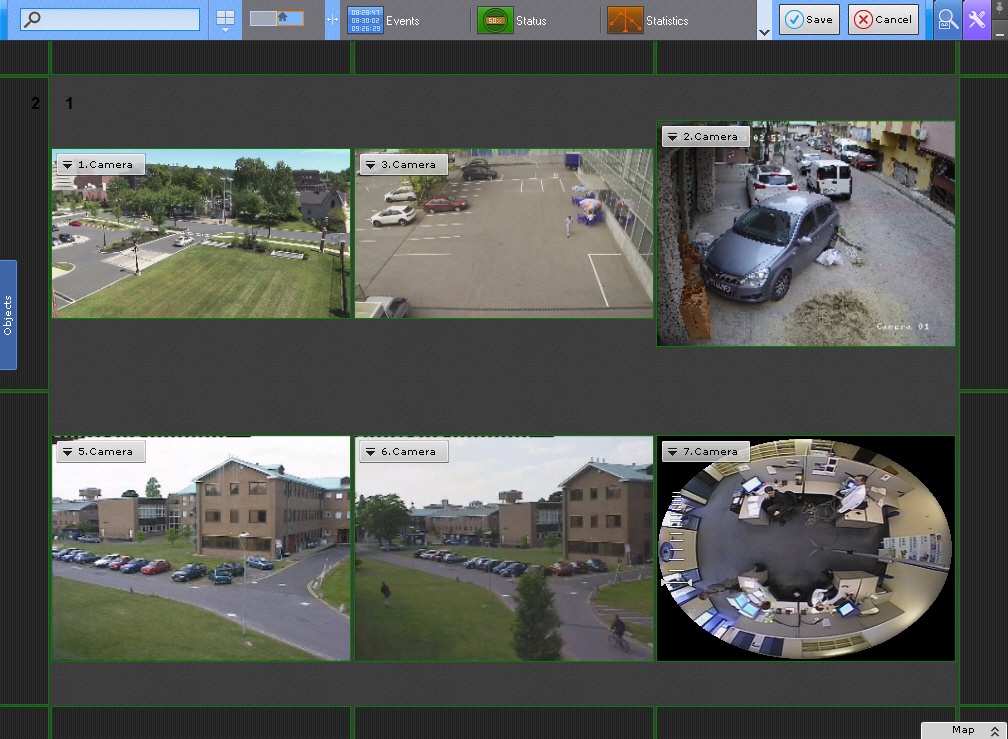Open the 5.Camera dropdown menu

67,452
